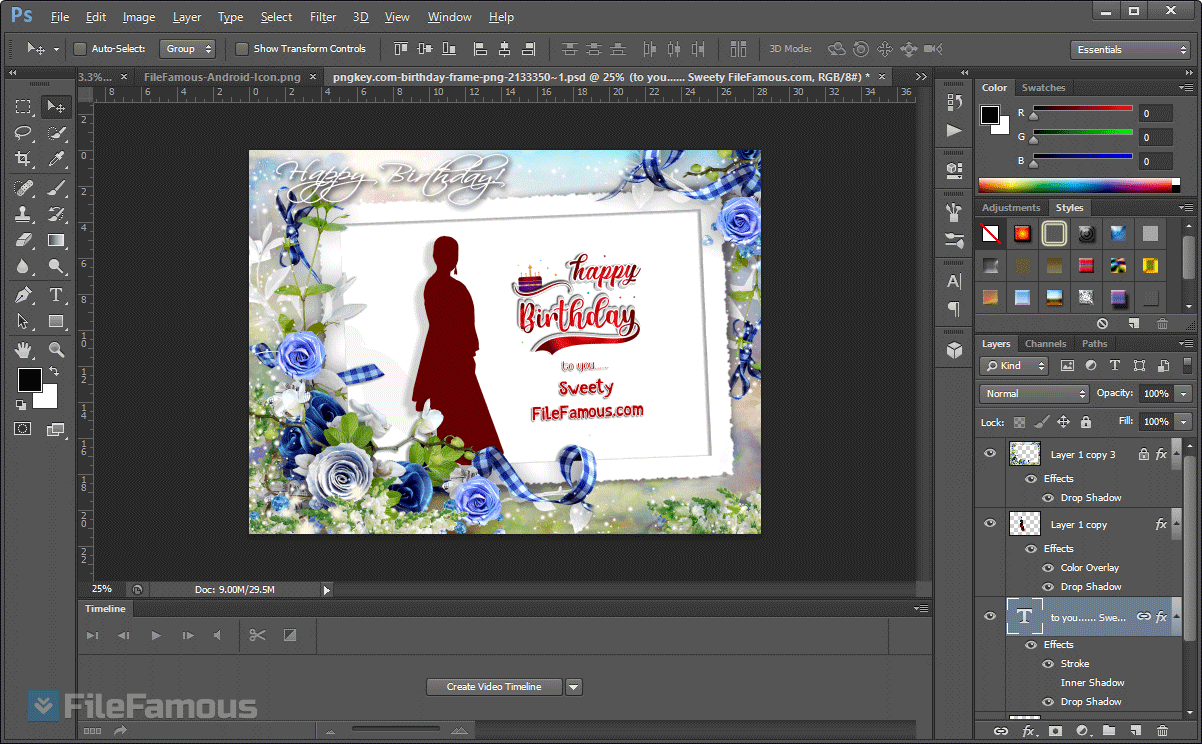Select the Quick Selection tool
This screenshot has width=1202, height=744.
click(56, 133)
